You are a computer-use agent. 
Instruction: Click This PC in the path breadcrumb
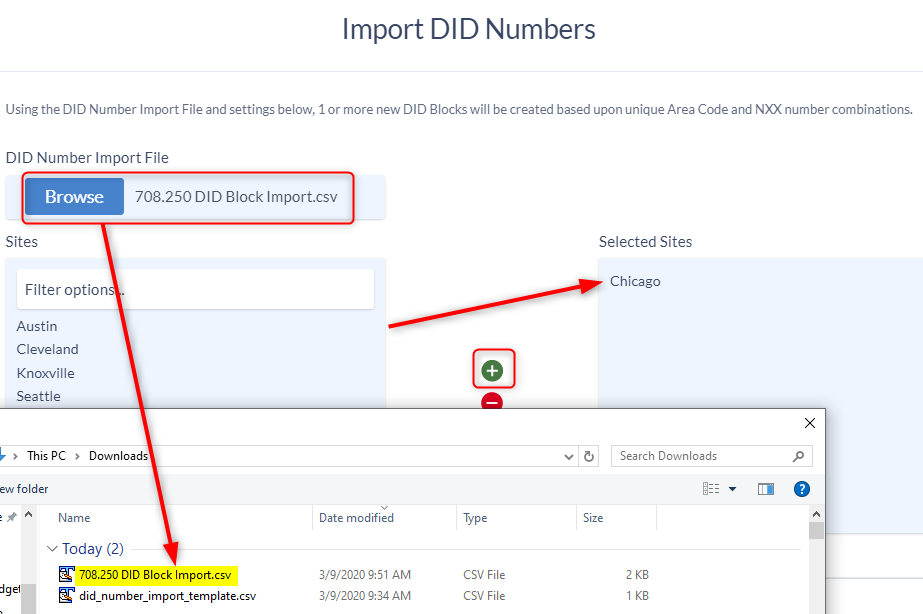coord(47,456)
